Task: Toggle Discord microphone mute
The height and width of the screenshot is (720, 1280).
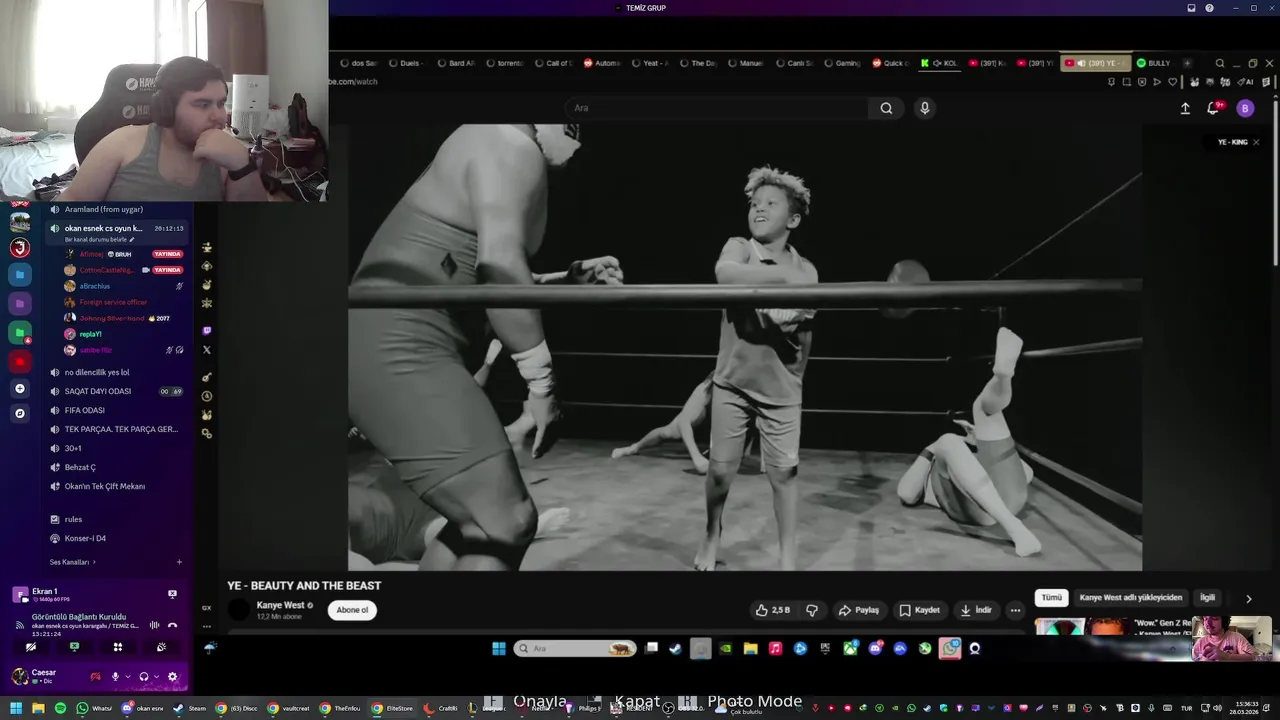Action: tap(115, 677)
